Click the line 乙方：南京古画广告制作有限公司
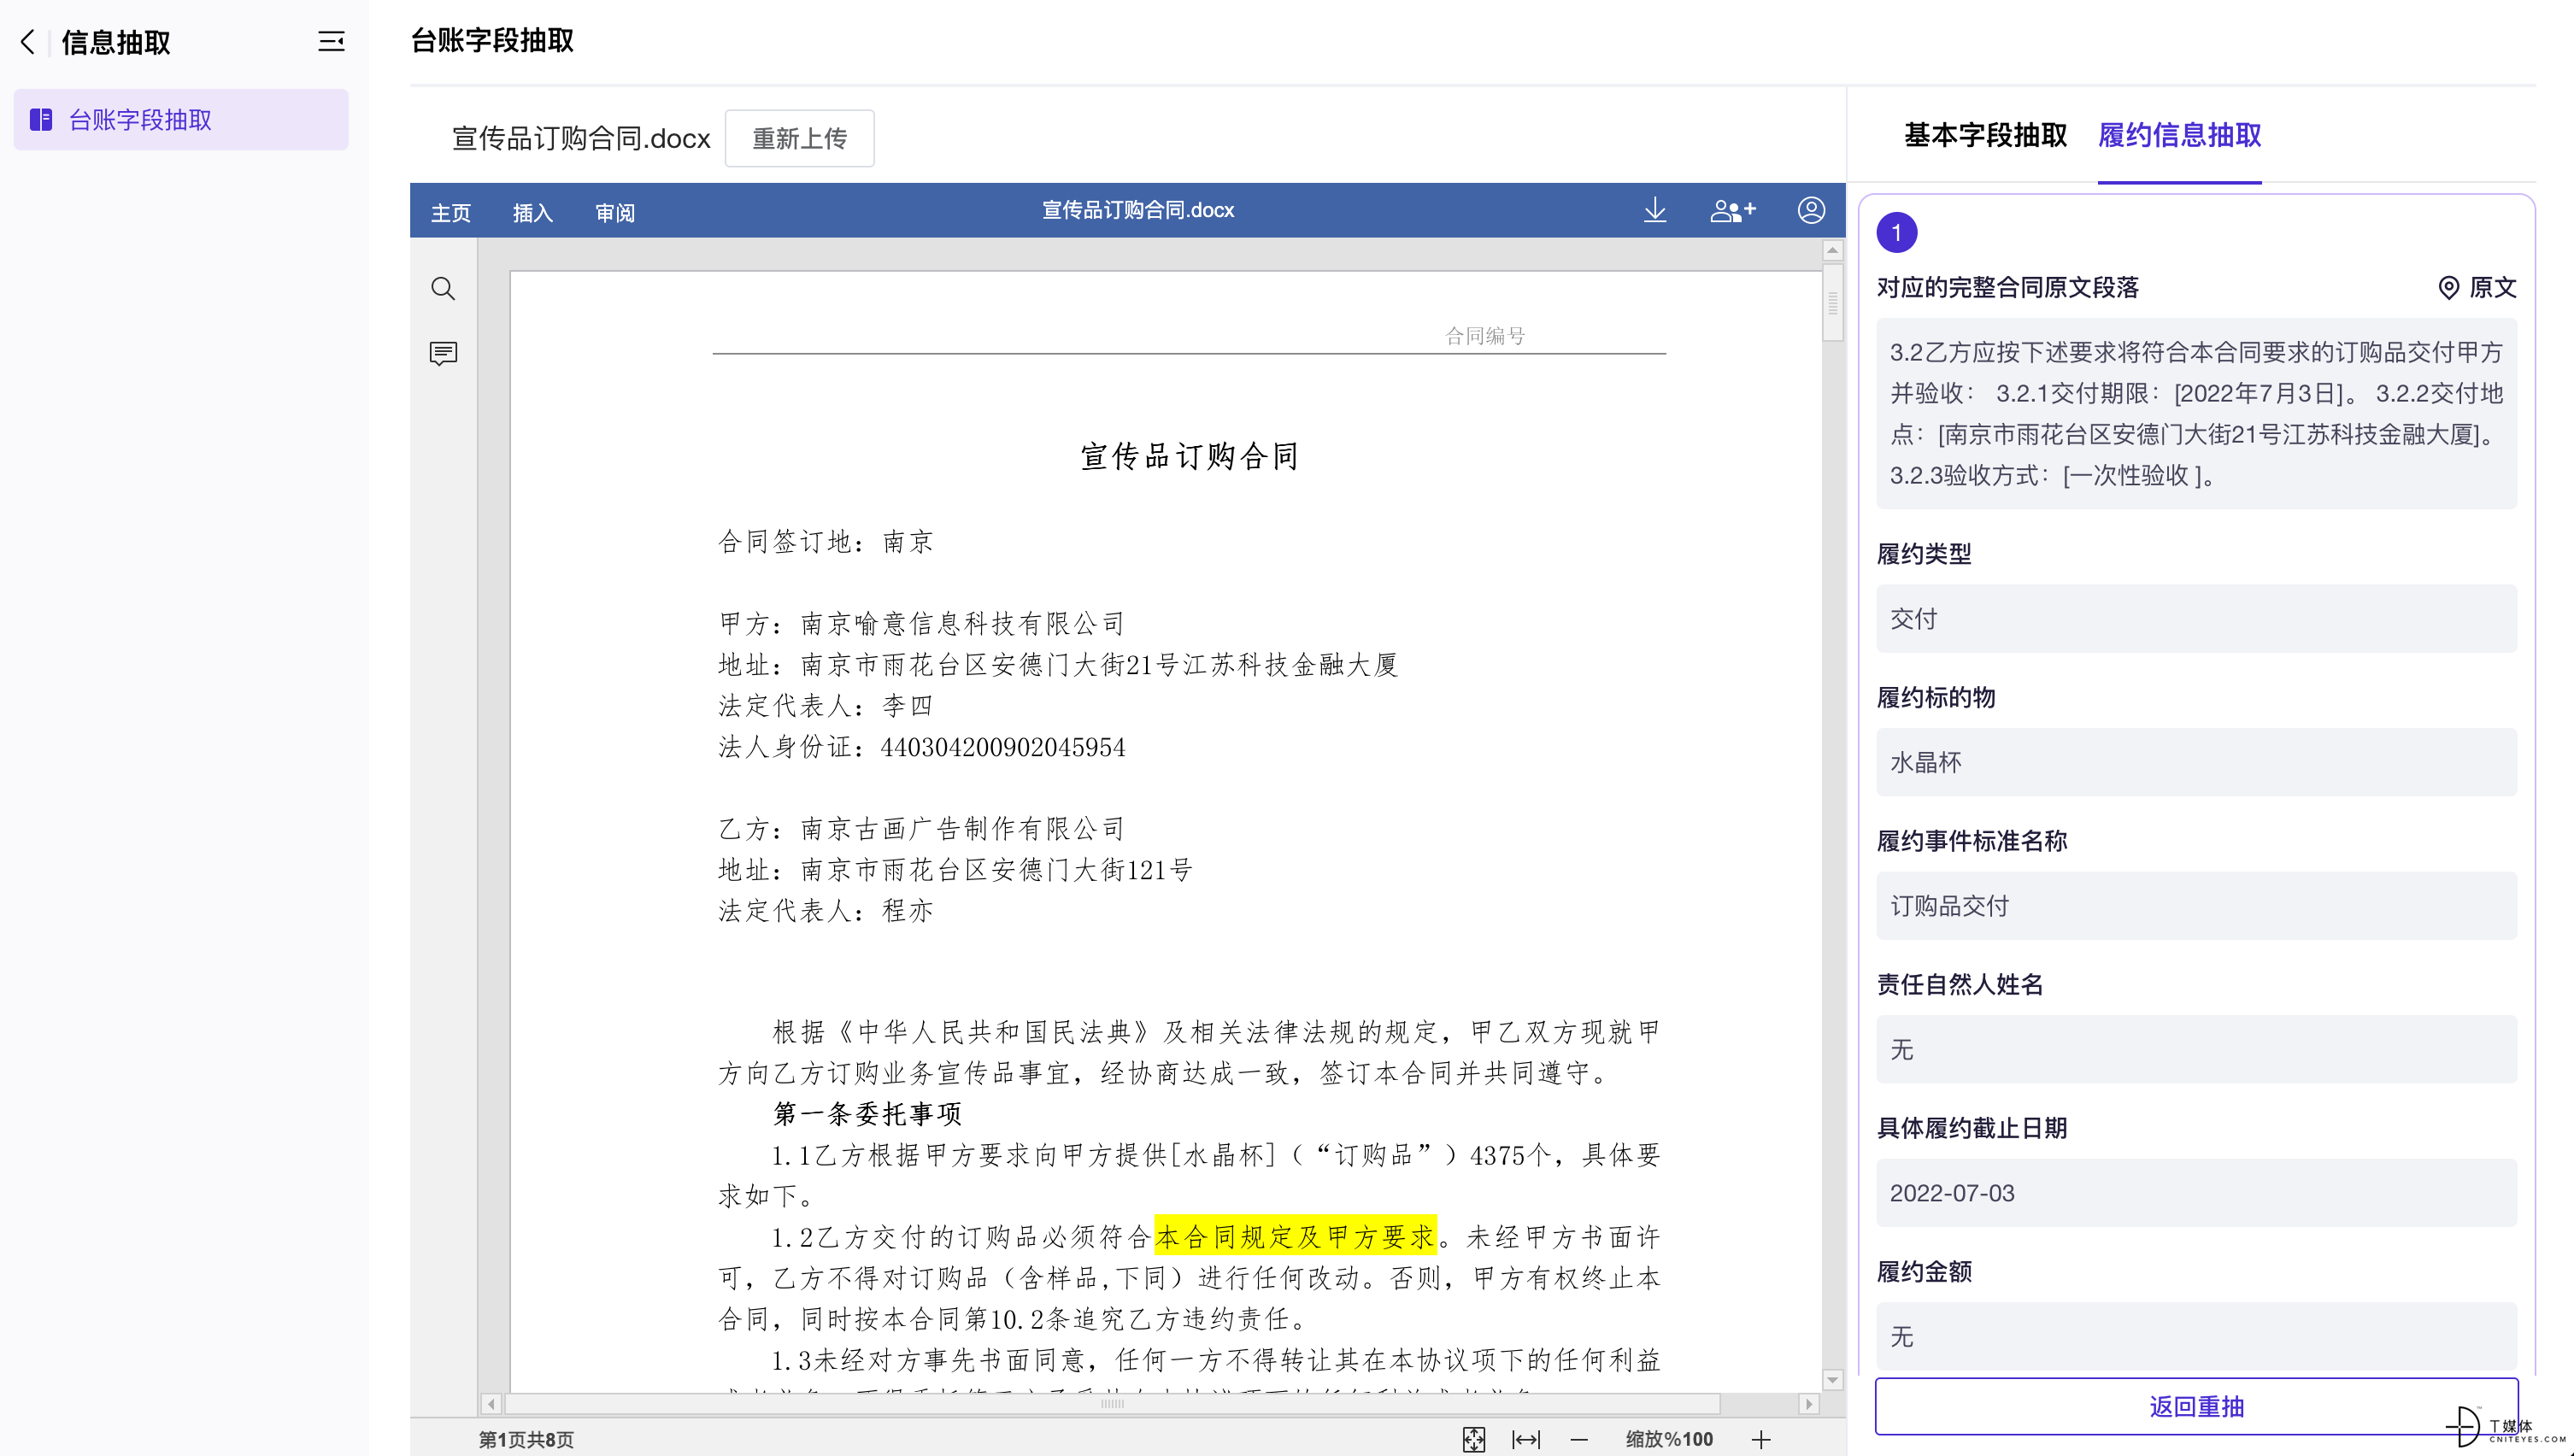Viewport: 2574px width, 1456px height. 922,829
